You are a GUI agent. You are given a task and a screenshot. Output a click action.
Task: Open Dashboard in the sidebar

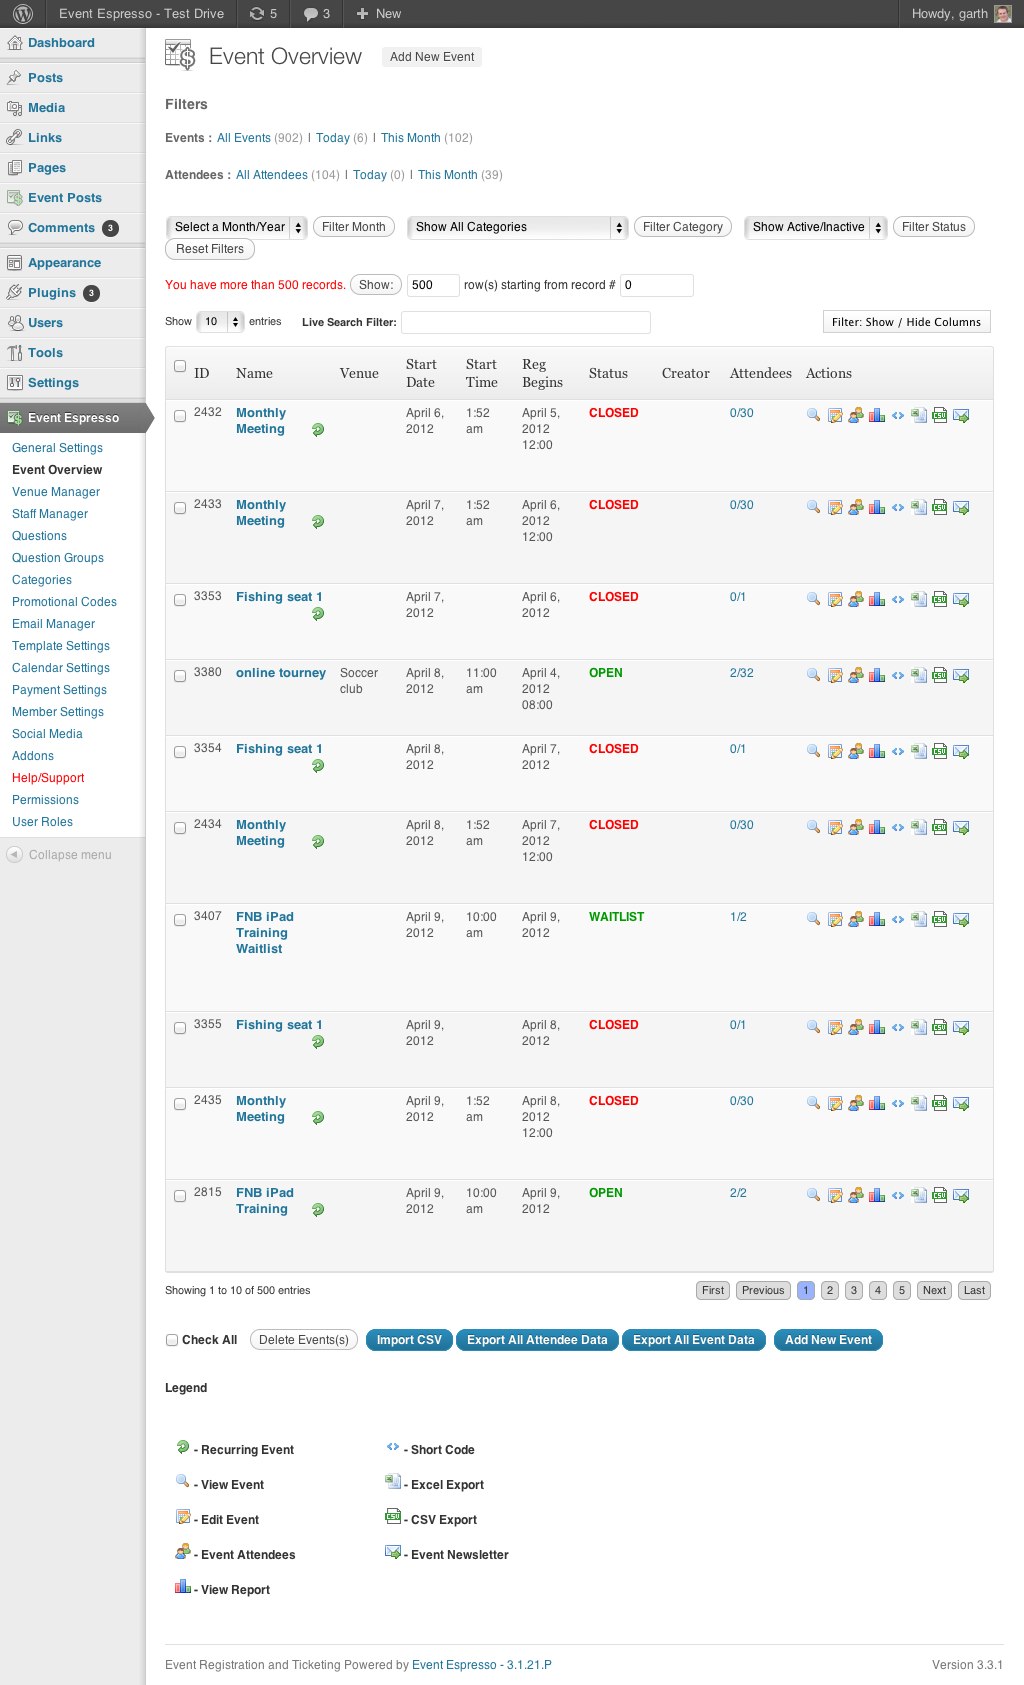(61, 43)
